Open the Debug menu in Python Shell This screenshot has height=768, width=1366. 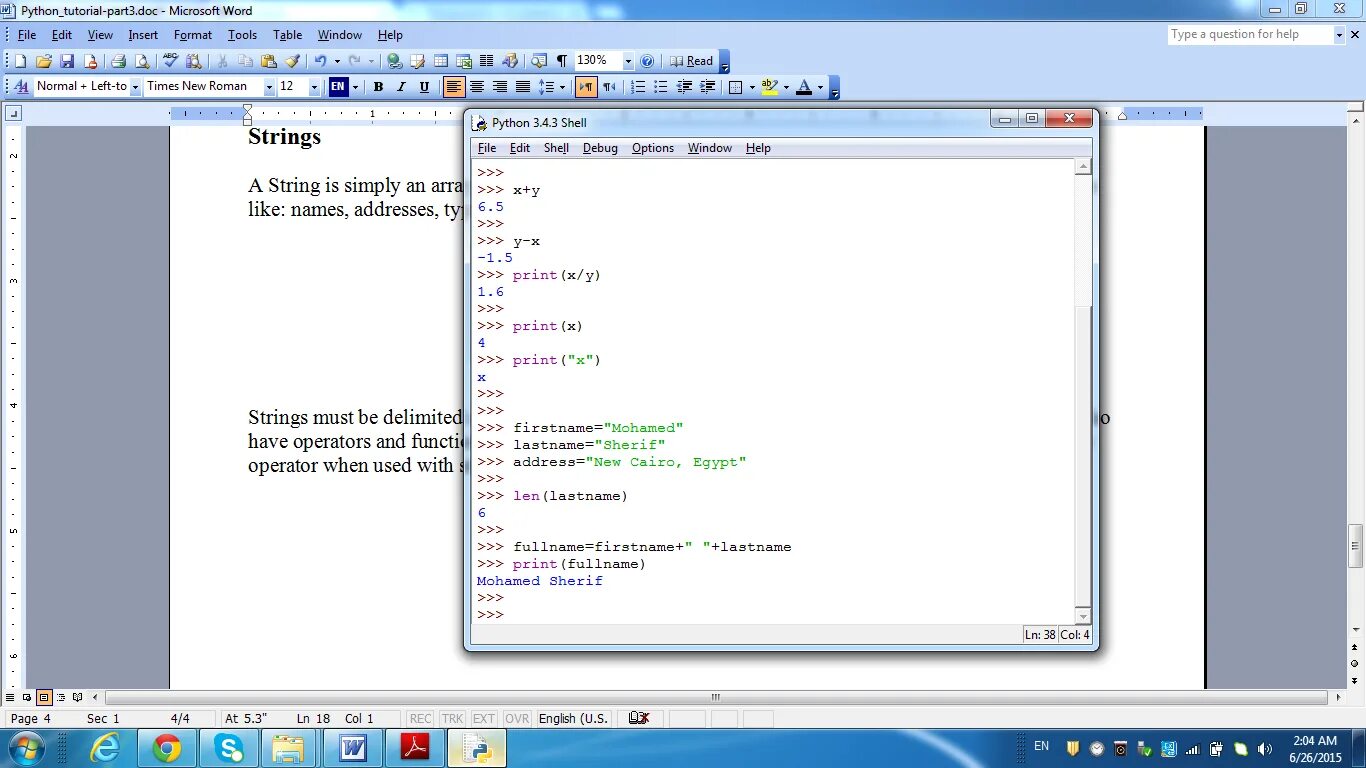600,148
